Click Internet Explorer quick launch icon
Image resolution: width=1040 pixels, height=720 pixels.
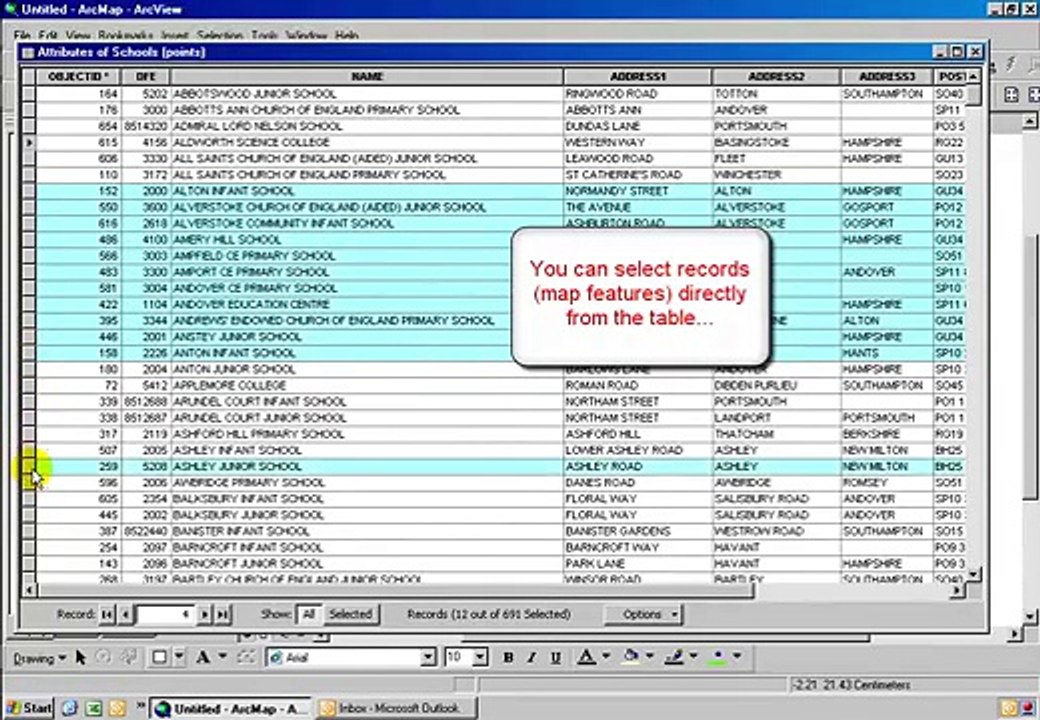point(70,708)
